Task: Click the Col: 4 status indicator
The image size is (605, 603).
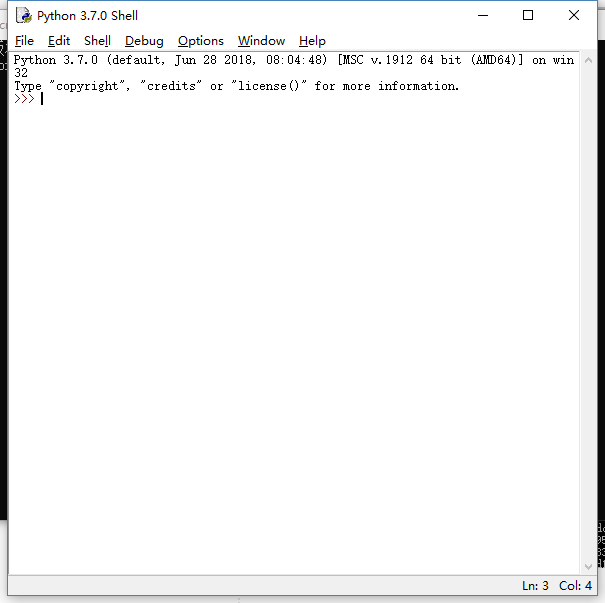Action: [x=575, y=586]
